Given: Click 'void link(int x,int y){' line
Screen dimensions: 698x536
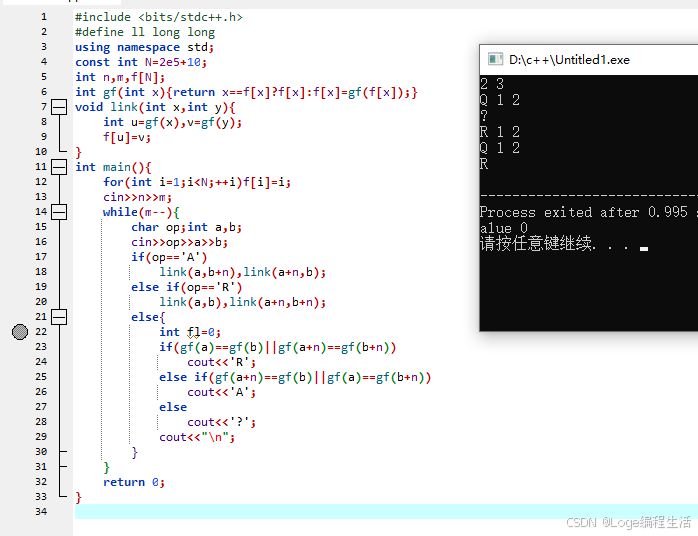Looking at the screenshot, I should coord(155,107).
